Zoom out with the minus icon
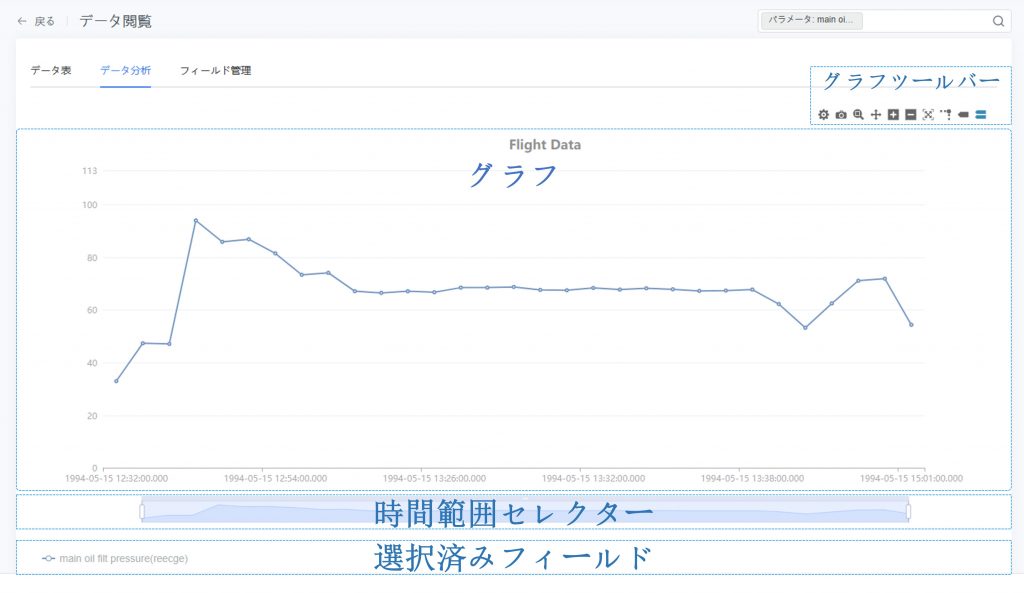1024x593 pixels. (x=910, y=115)
